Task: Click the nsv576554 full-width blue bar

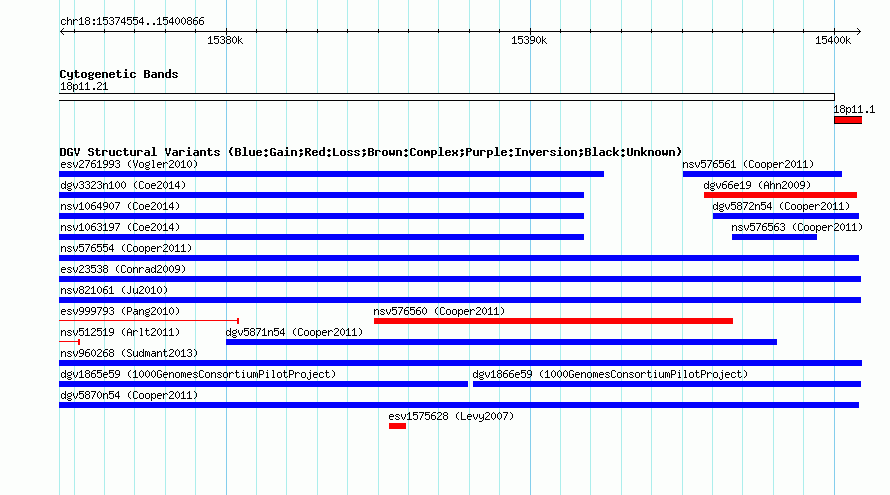Action: pos(459,258)
